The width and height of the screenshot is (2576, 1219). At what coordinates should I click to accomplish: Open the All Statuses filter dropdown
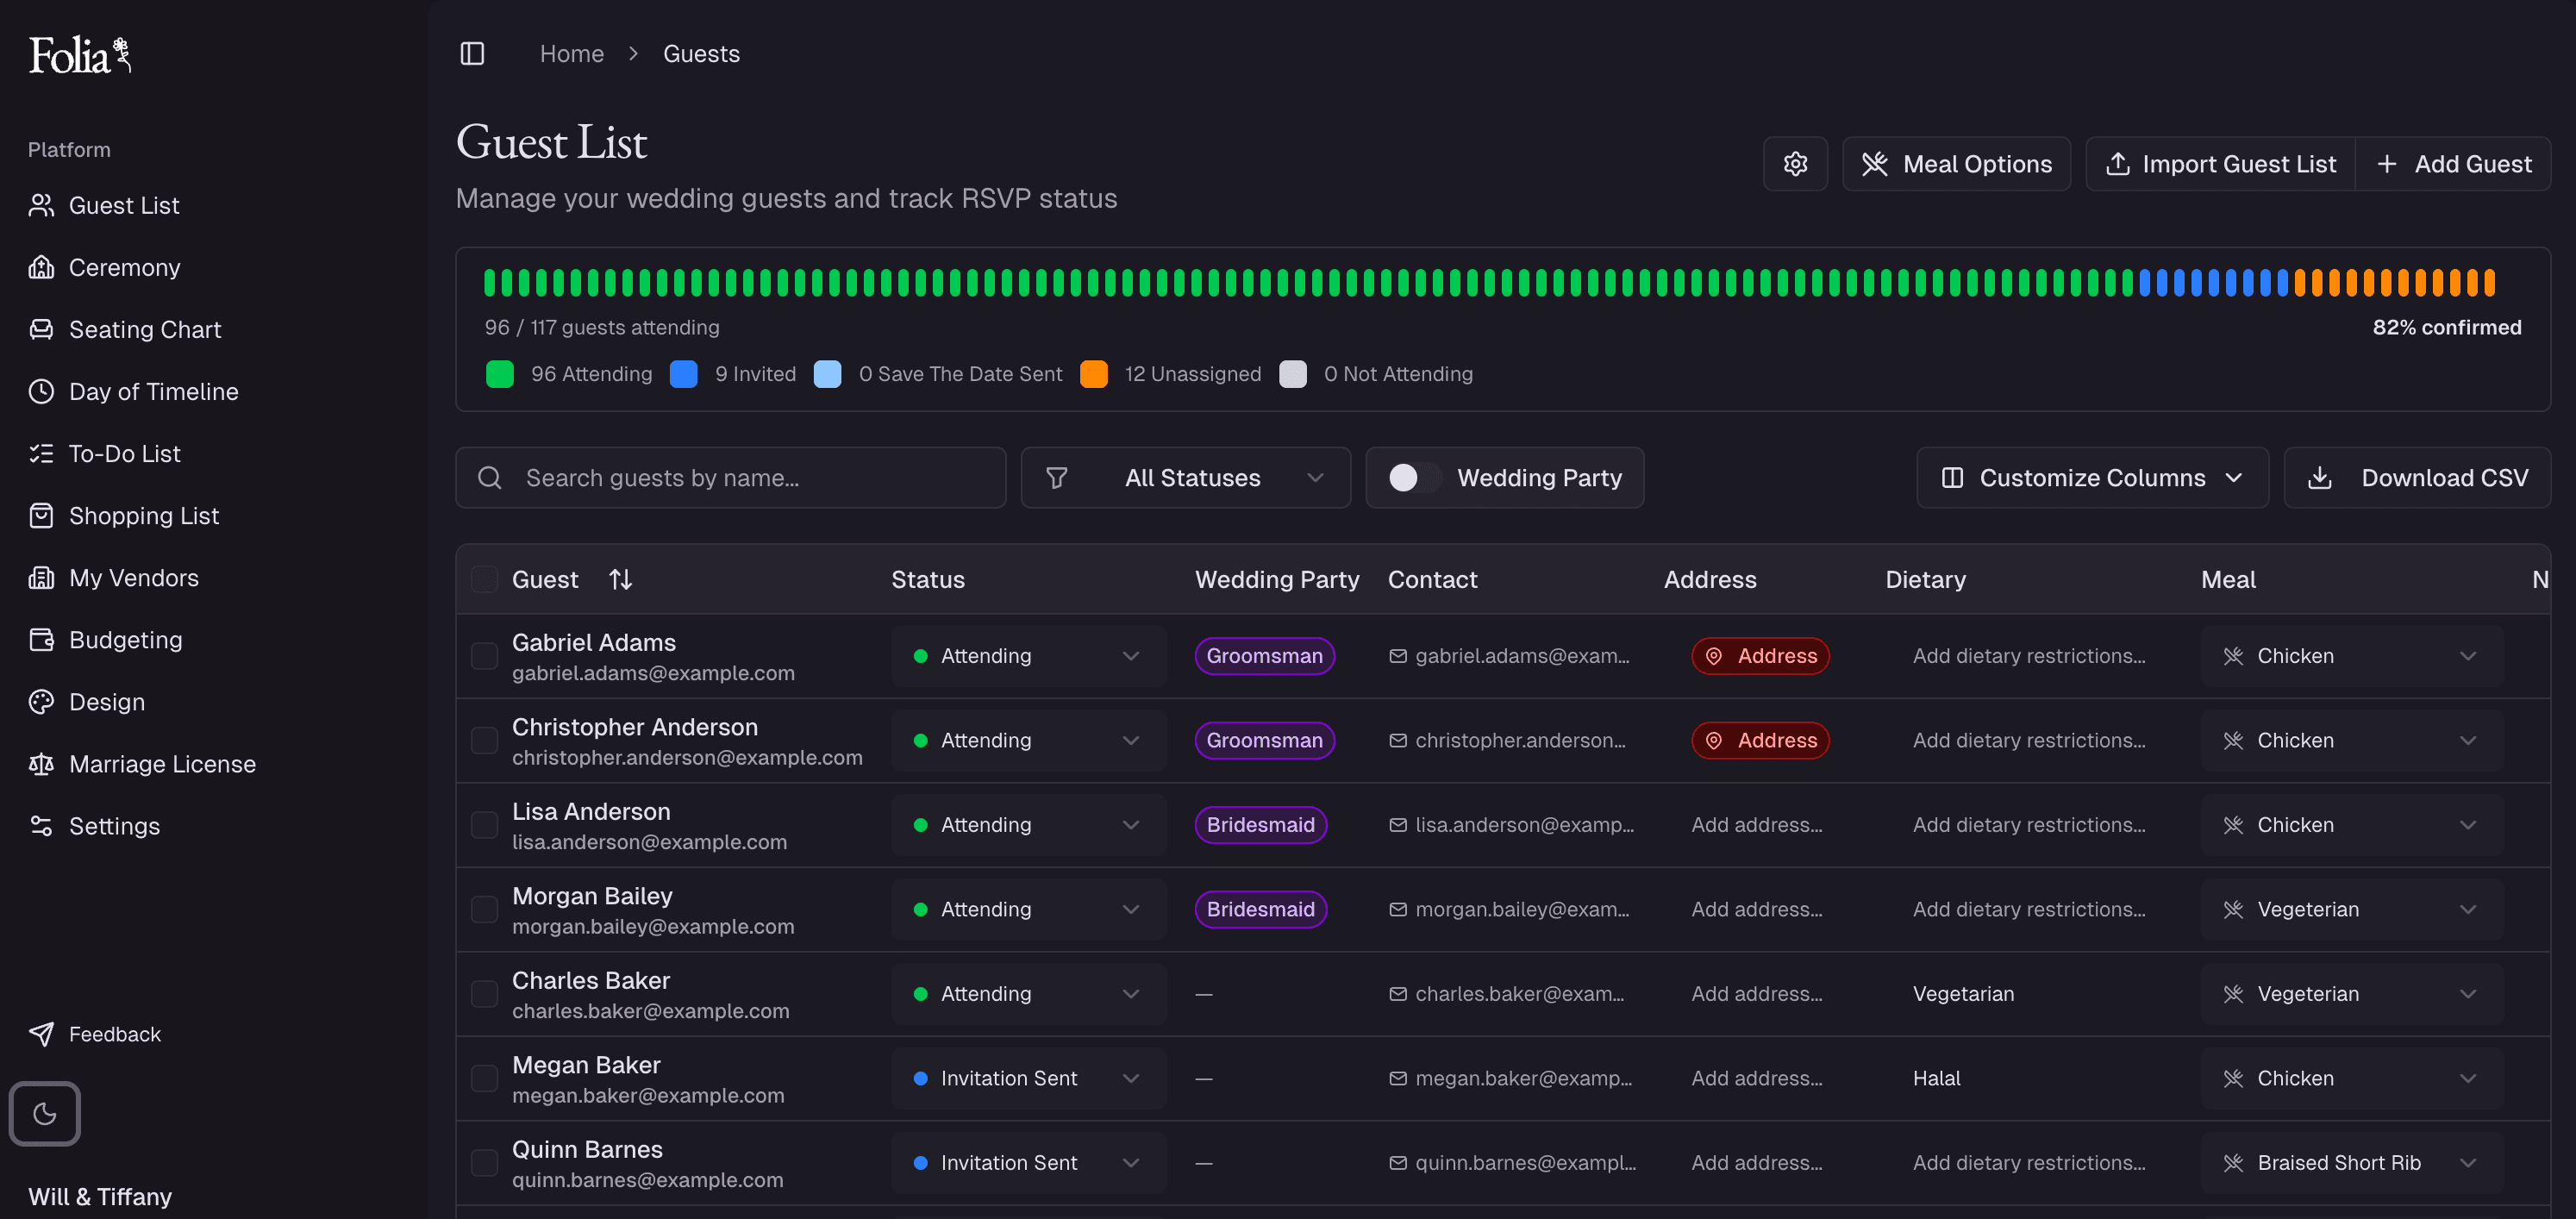tap(1185, 478)
